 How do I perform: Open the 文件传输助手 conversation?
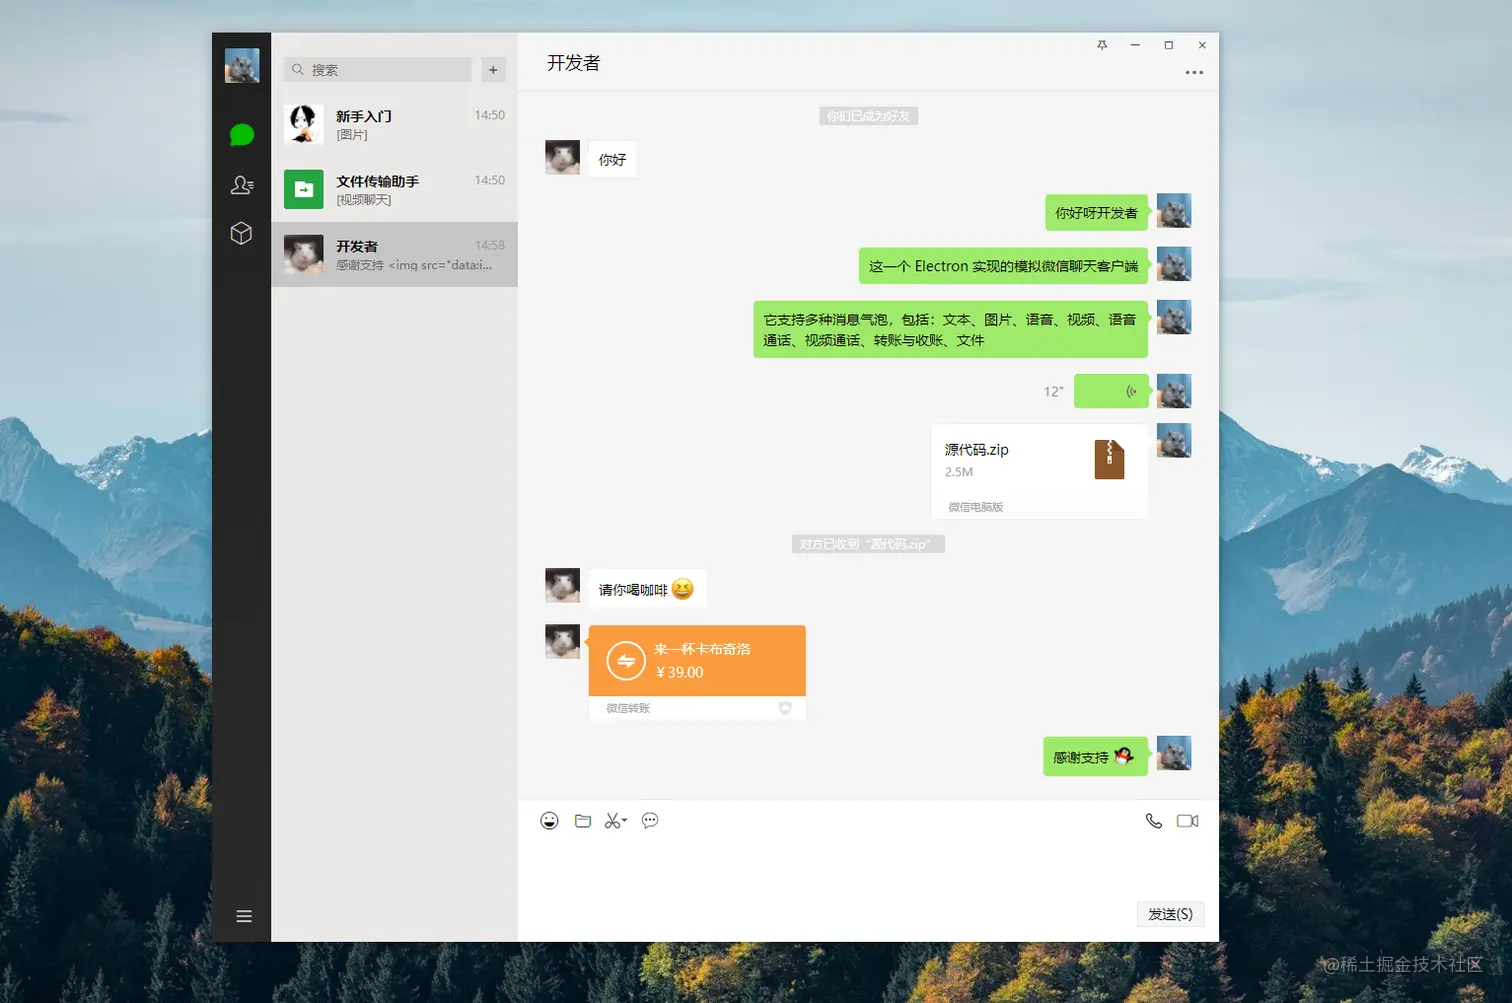(394, 189)
